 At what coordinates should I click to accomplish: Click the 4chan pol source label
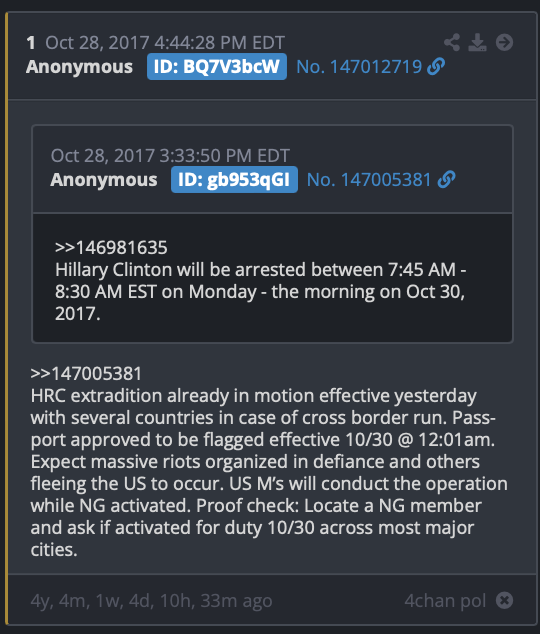pyautogui.click(x=445, y=601)
